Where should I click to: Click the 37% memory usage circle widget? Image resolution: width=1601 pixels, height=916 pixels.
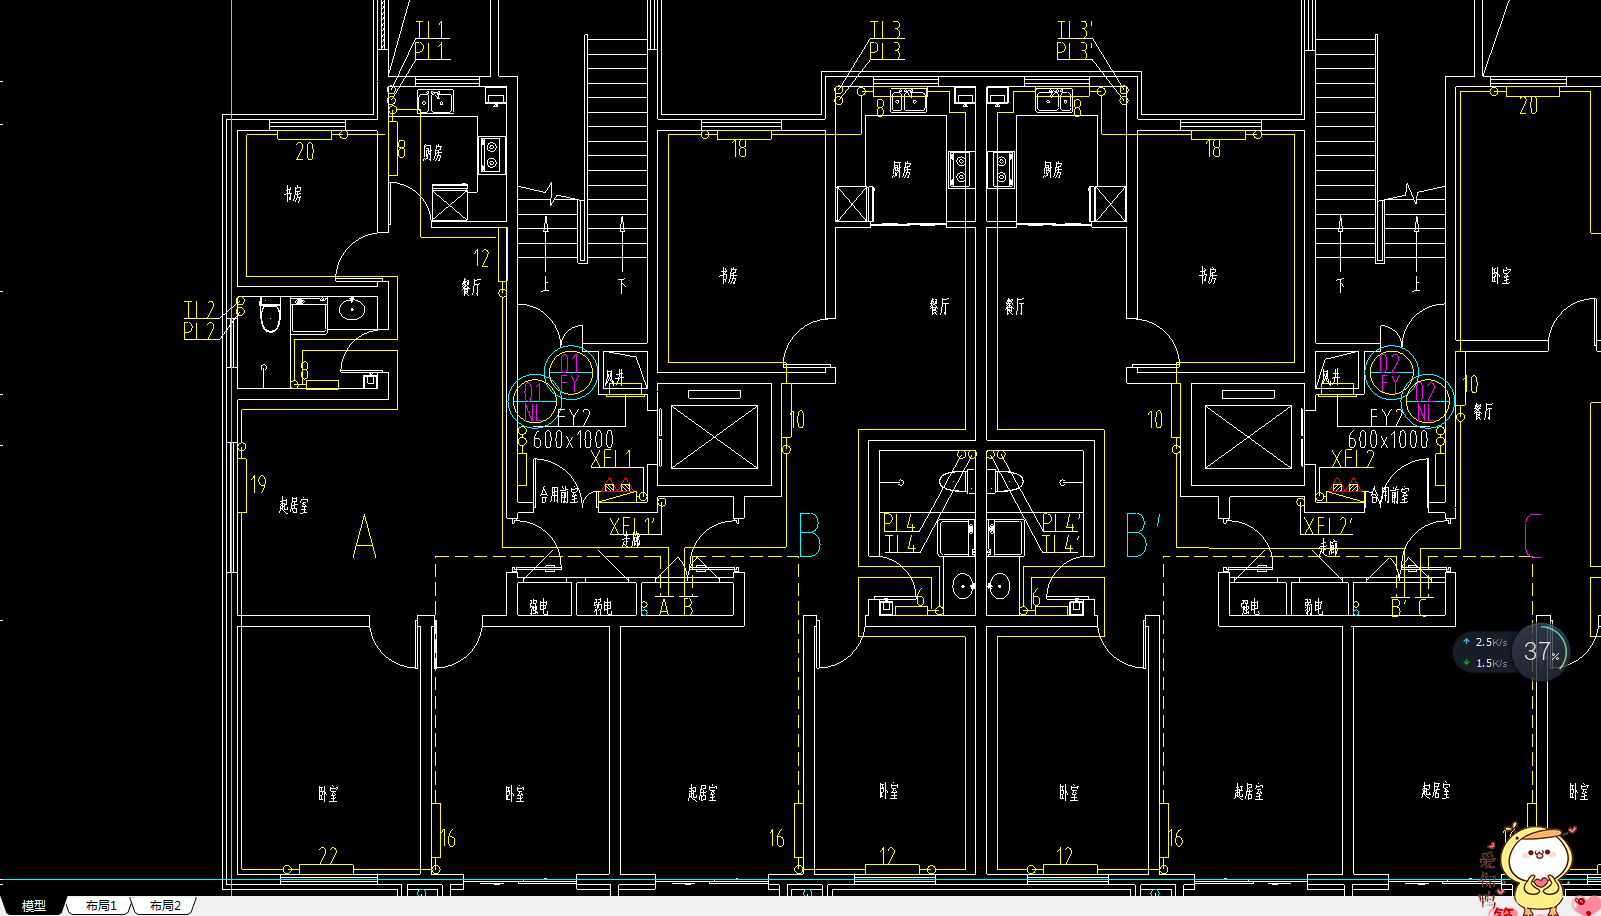point(1541,652)
